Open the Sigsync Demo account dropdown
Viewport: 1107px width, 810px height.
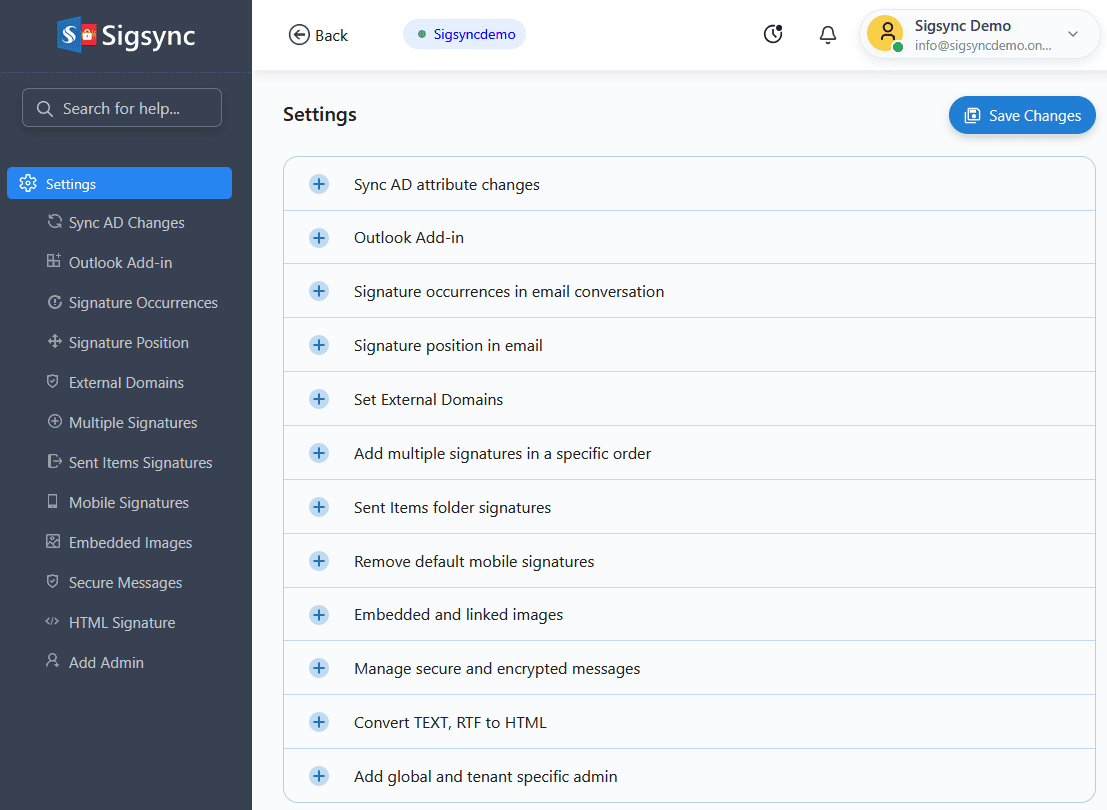click(x=1072, y=34)
